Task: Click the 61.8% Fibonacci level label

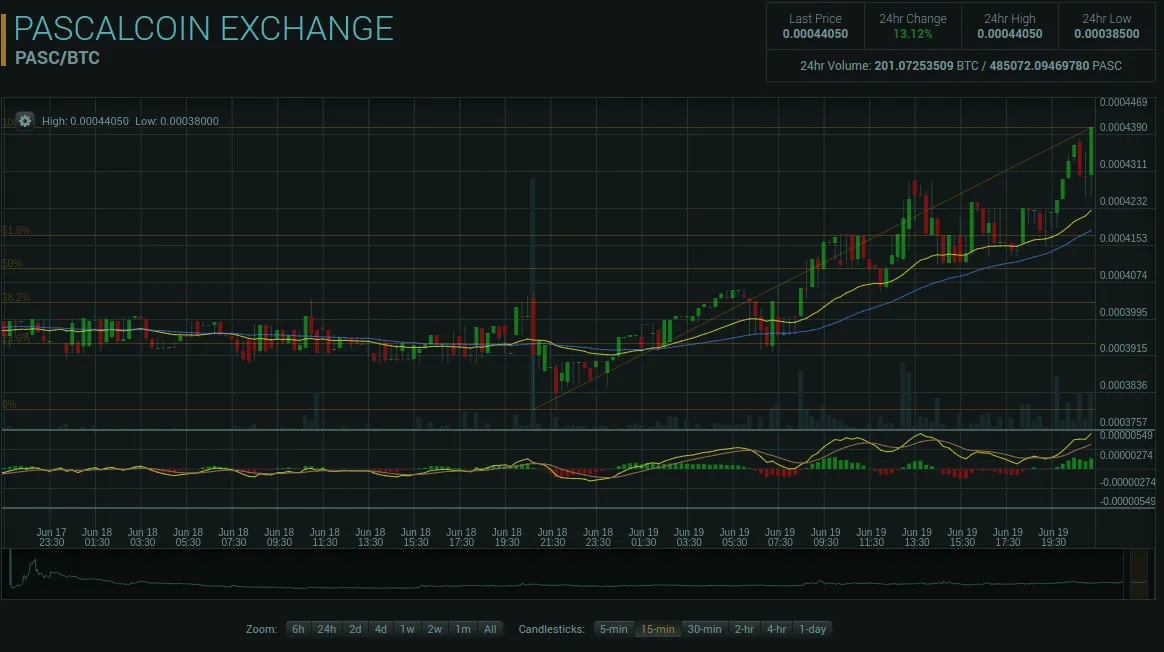Action: click(16, 230)
